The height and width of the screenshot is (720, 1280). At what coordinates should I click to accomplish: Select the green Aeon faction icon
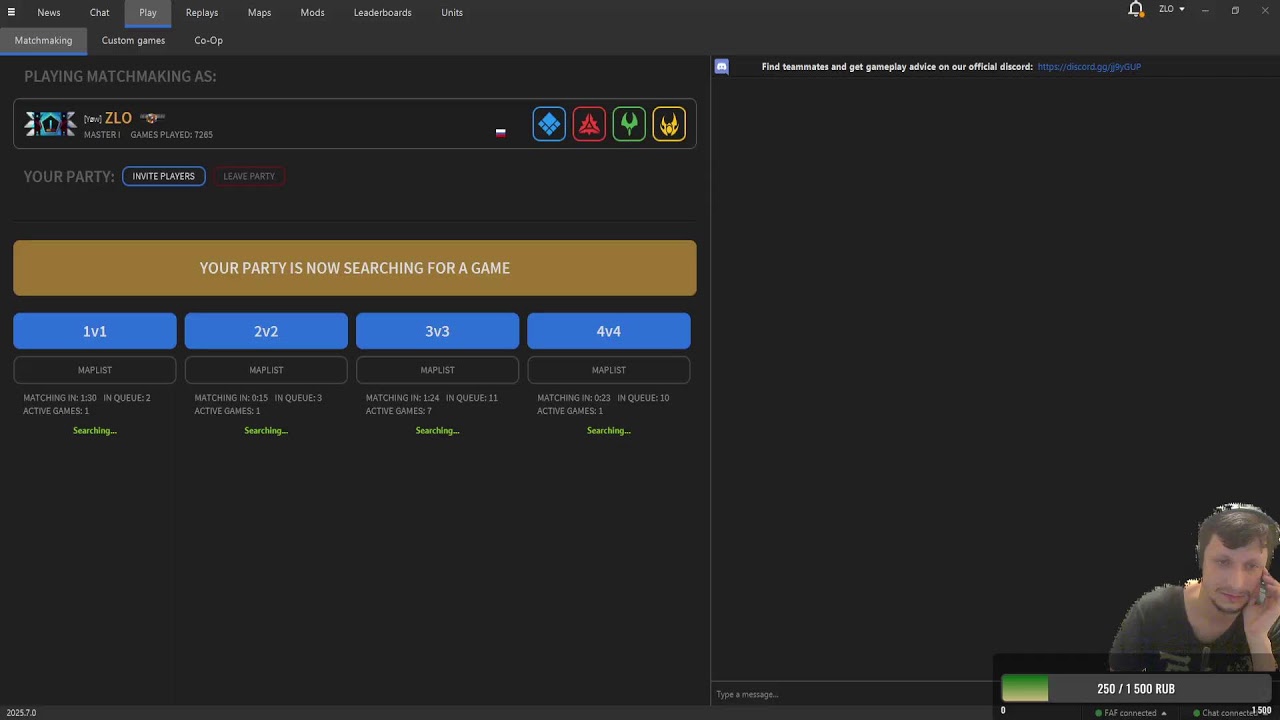pos(629,124)
